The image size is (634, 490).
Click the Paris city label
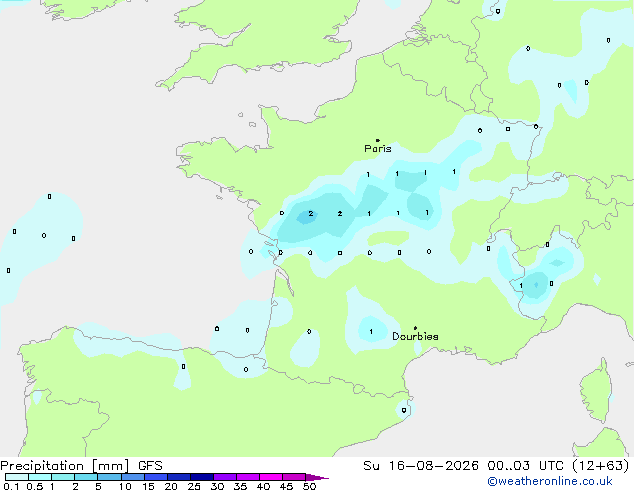(378, 148)
